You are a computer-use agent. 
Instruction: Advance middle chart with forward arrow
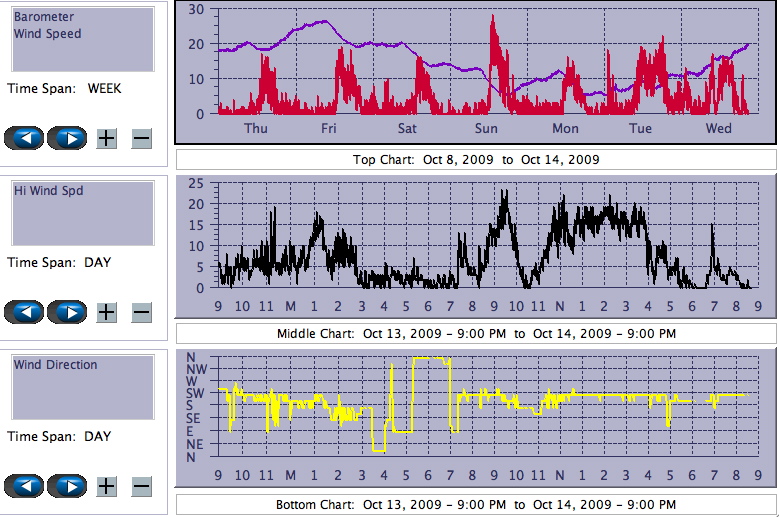[x=67, y=312]
